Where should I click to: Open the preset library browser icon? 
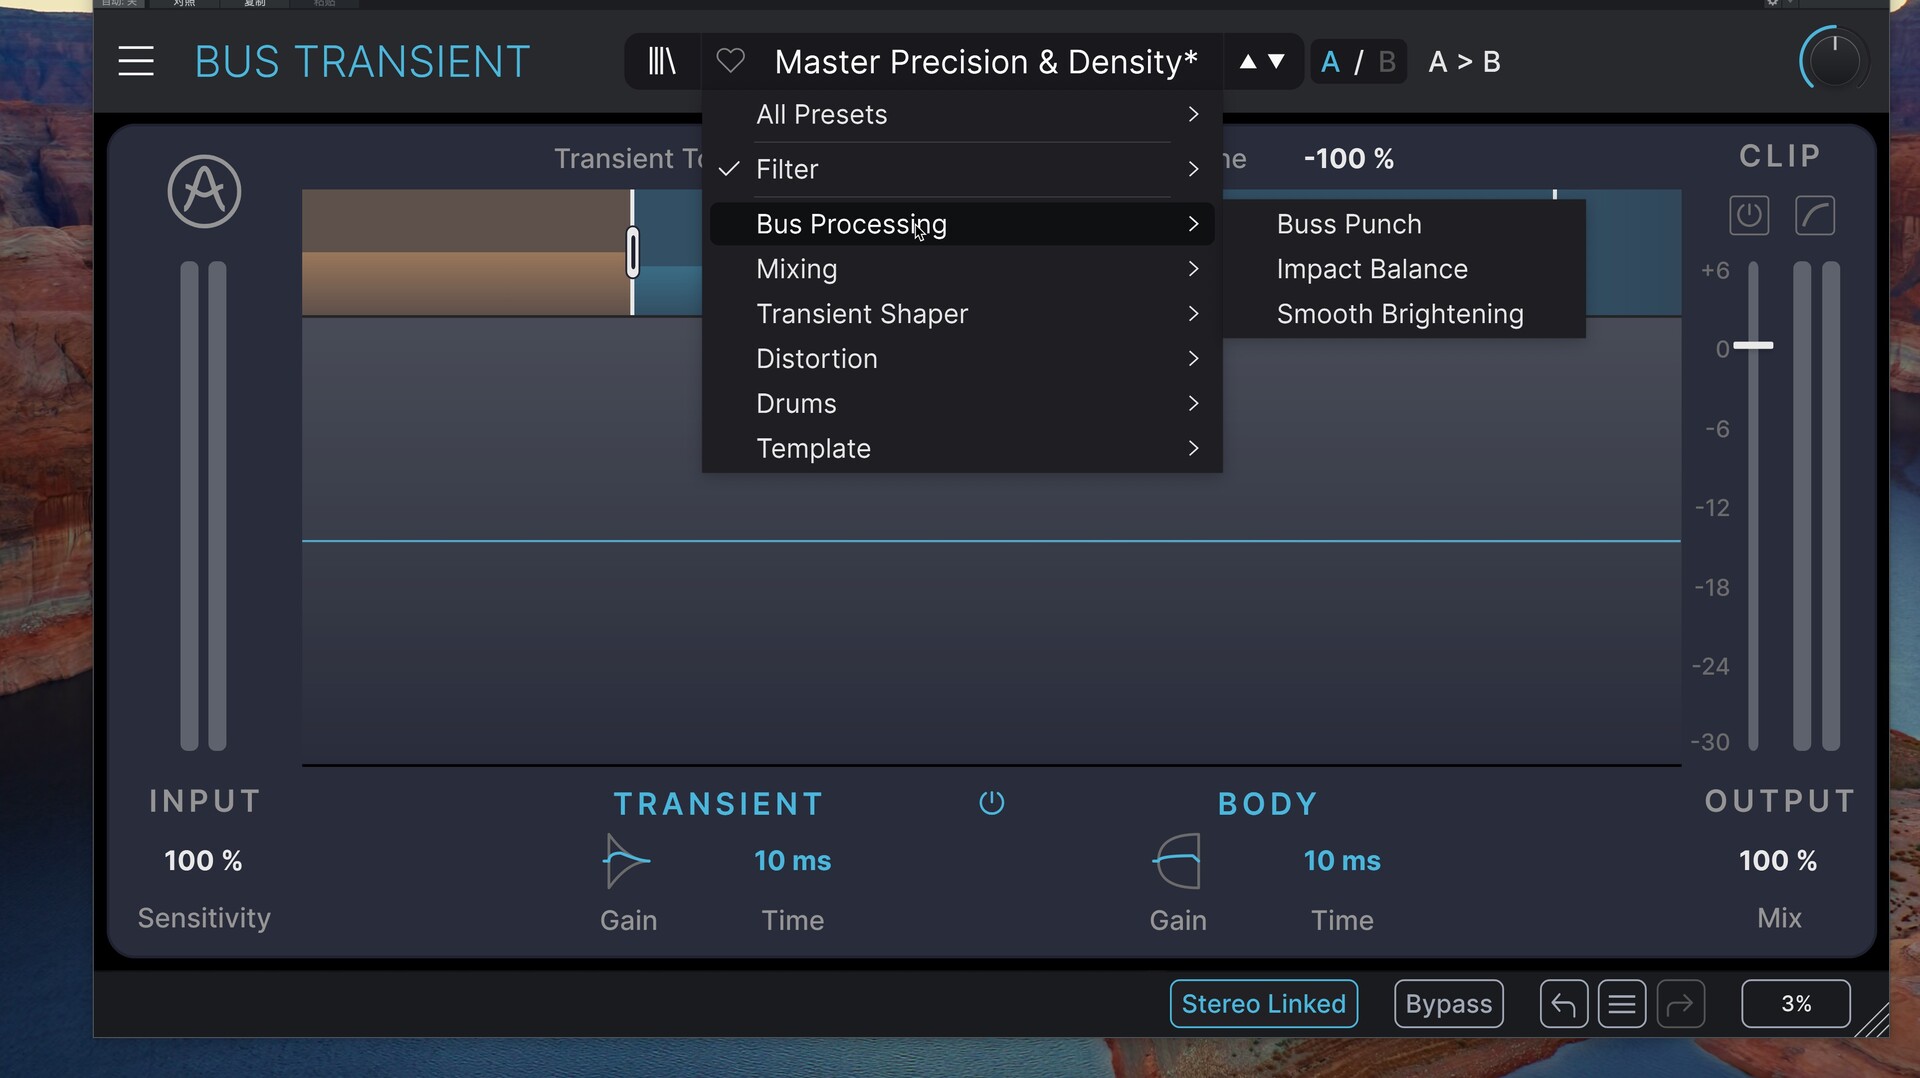[662, 62]
